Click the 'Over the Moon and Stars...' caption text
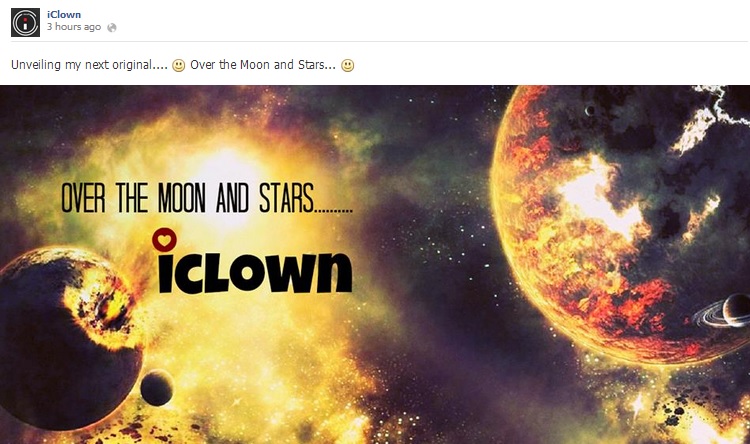The image size is (750, 444). click(x=263, y=65)
